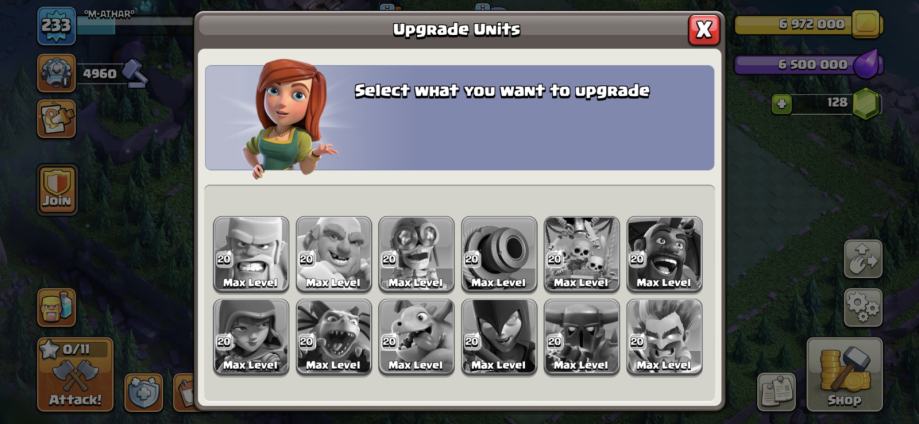
Task: Click the Join clan shield button
Action: coord(57,189)
